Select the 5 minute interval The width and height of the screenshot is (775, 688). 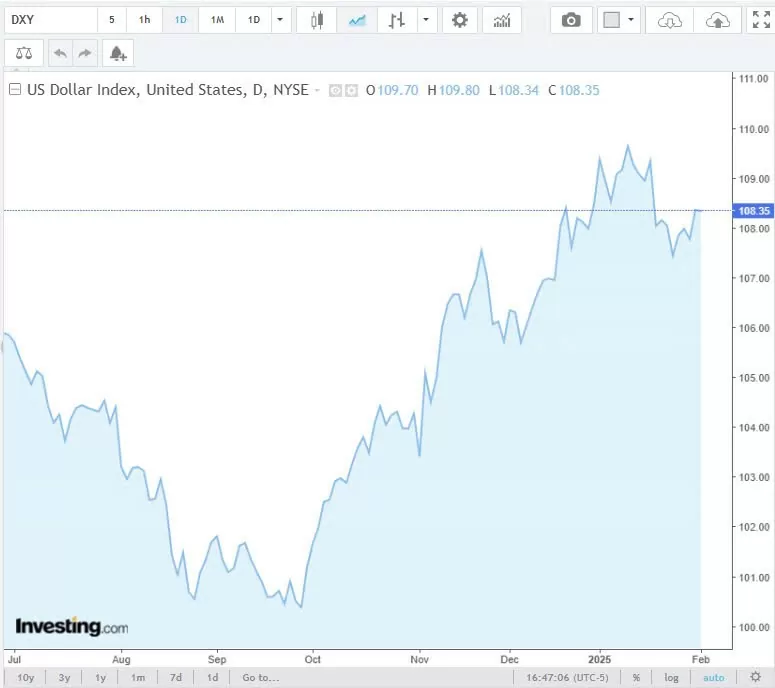coord(112,20)
